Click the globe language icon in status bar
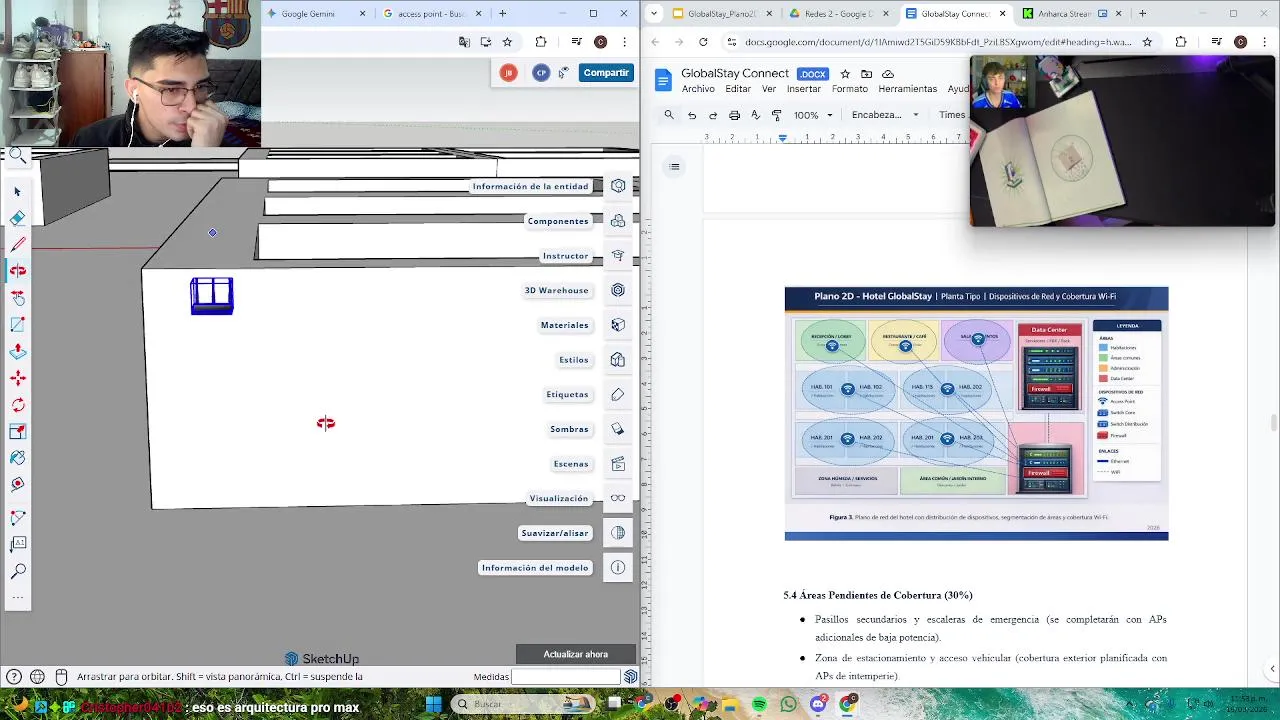 [x=37, y=677]
